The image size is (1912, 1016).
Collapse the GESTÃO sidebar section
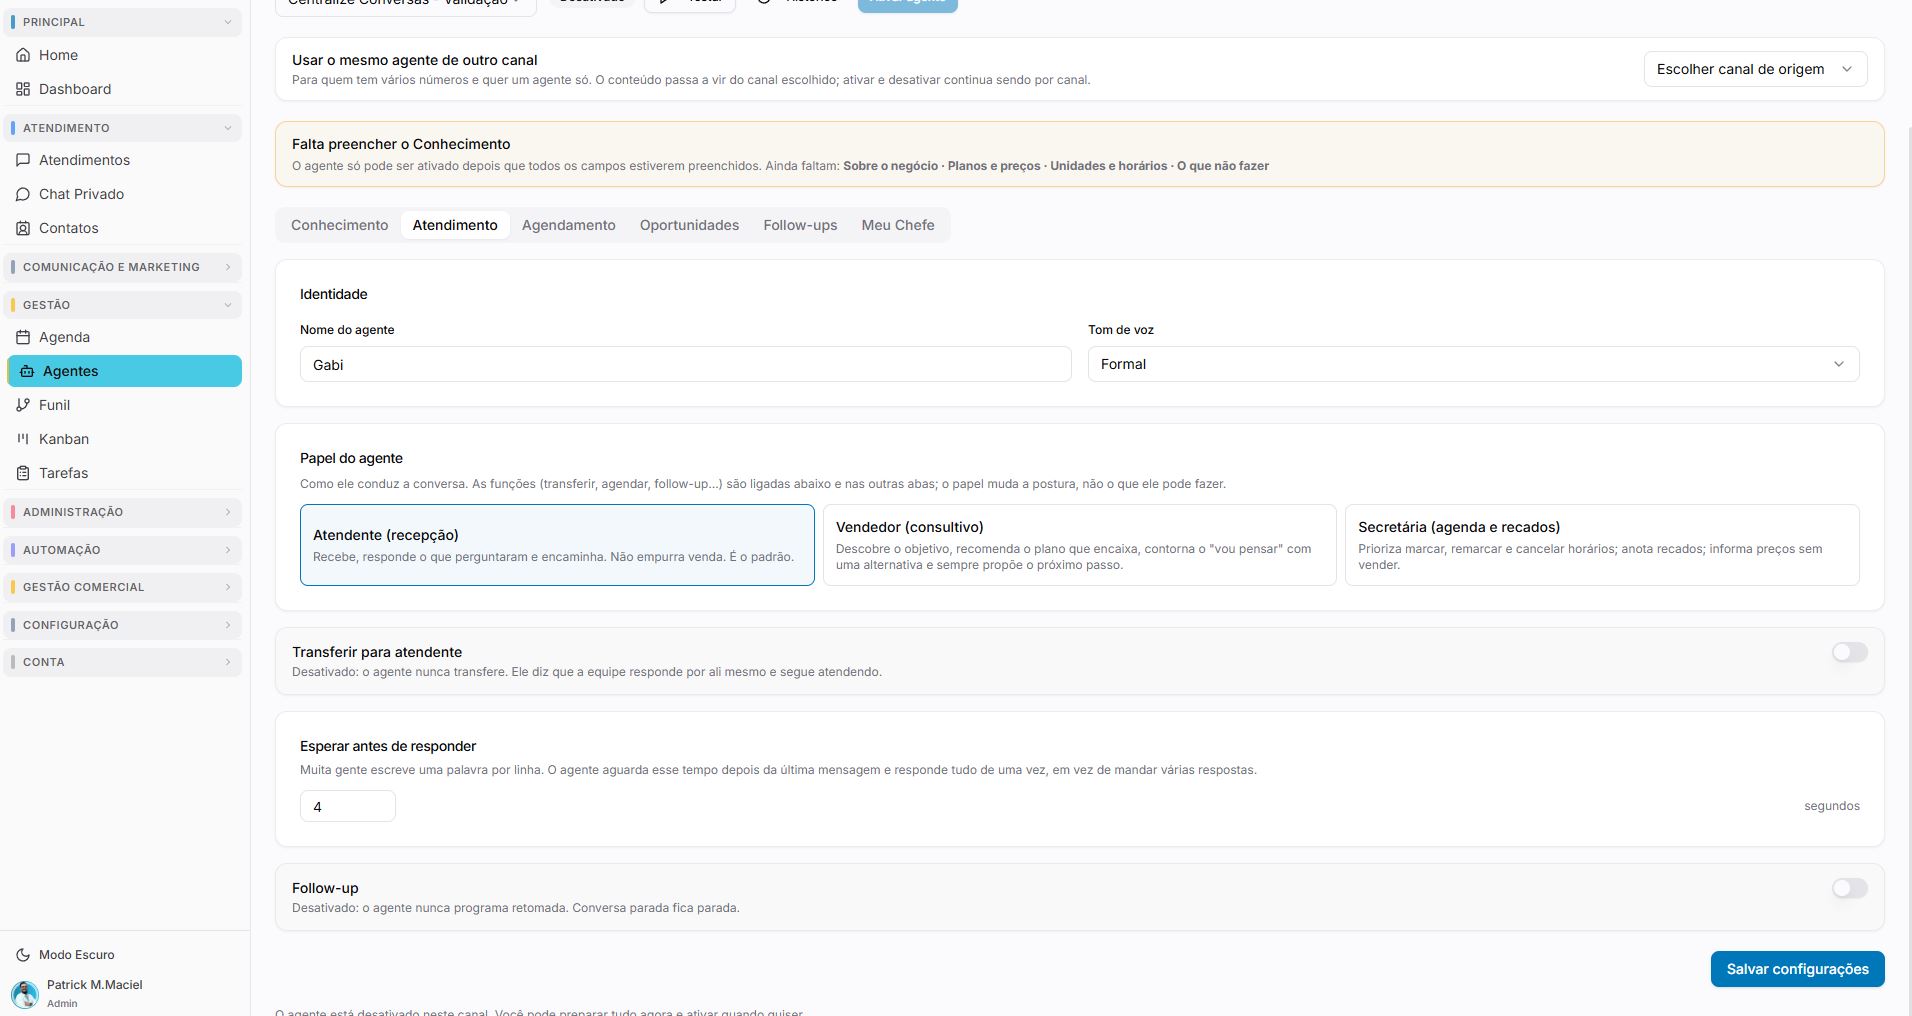(x=124, y=305)
